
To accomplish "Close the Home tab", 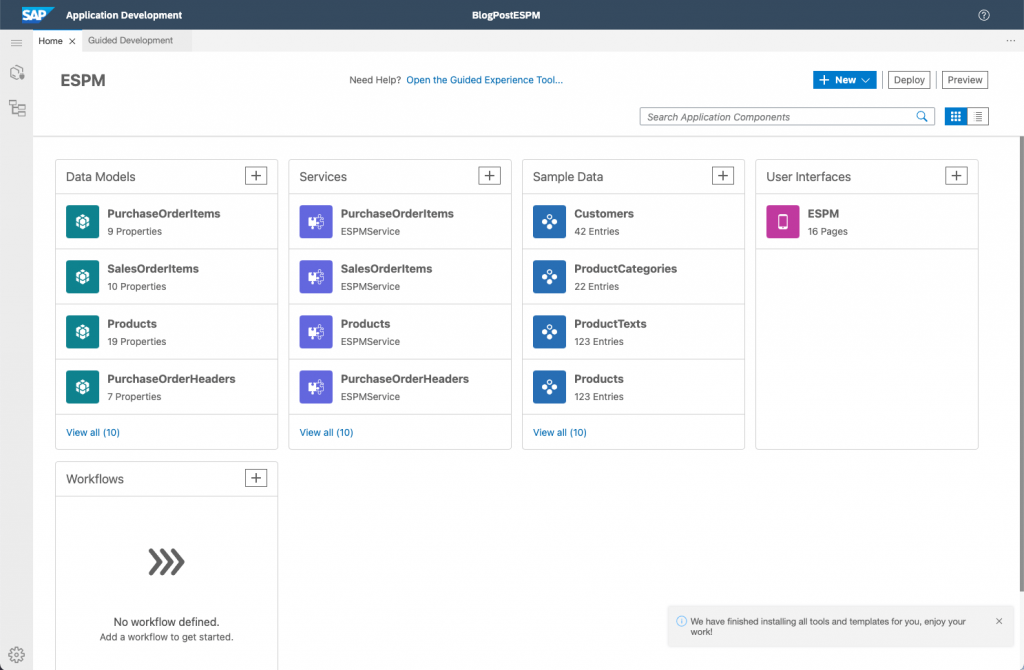I will [x=72, y=41].
